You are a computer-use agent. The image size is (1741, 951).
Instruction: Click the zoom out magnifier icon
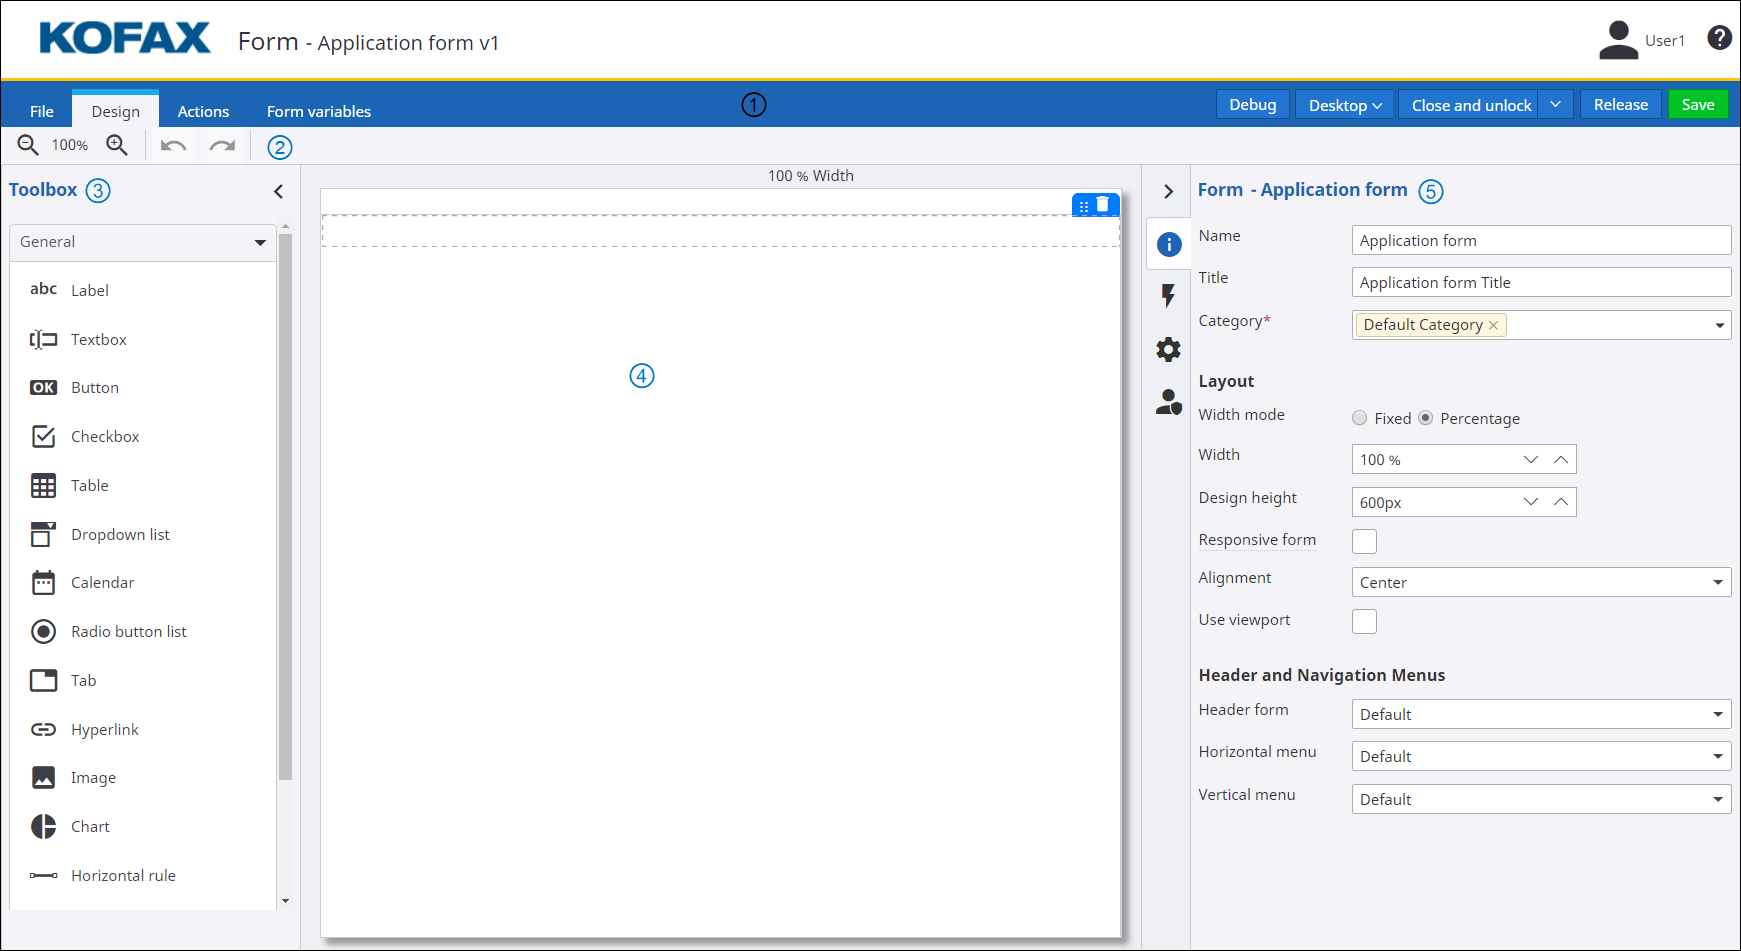coord(28,146)
